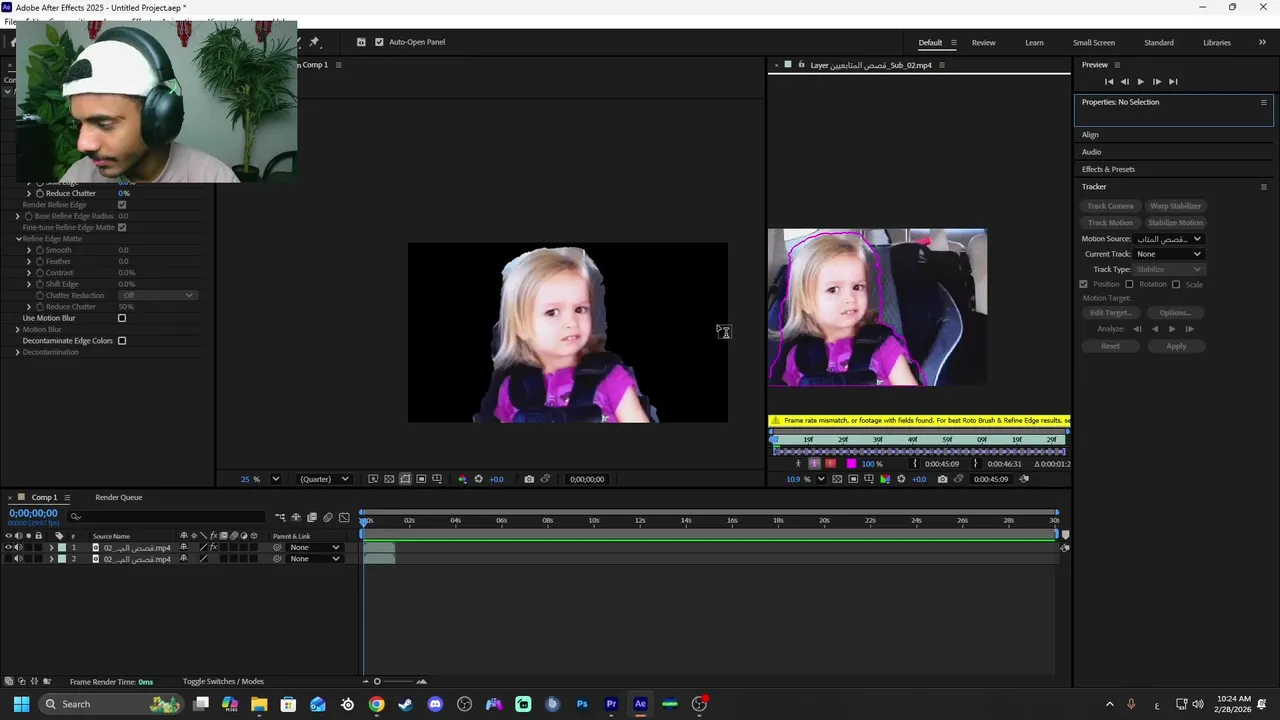Open layer 2 Parent & Link dropdown
The height and width of the screenshot is (720, 1280).
[314, 559]
